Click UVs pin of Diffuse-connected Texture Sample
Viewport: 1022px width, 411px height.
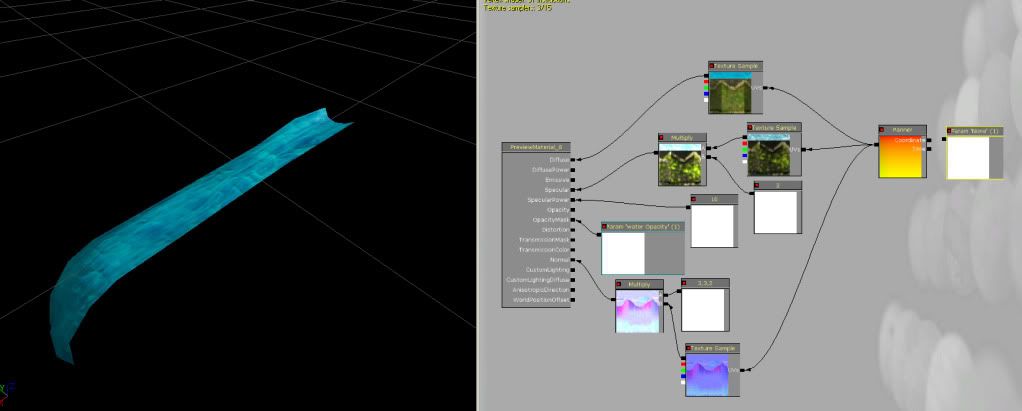[x=765, y=87]
